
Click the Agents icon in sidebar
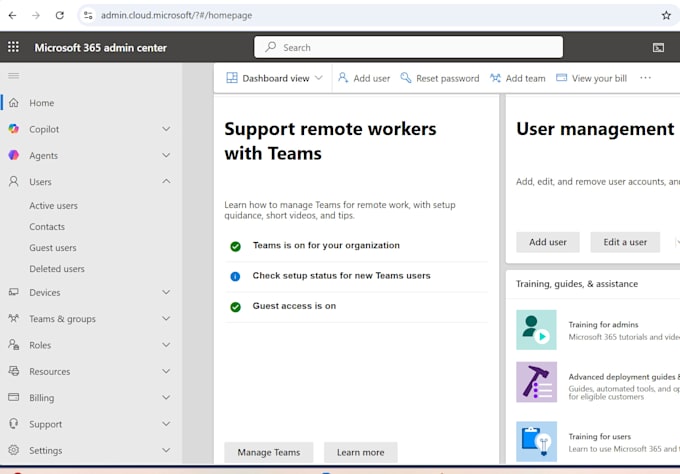click(14, 155)
